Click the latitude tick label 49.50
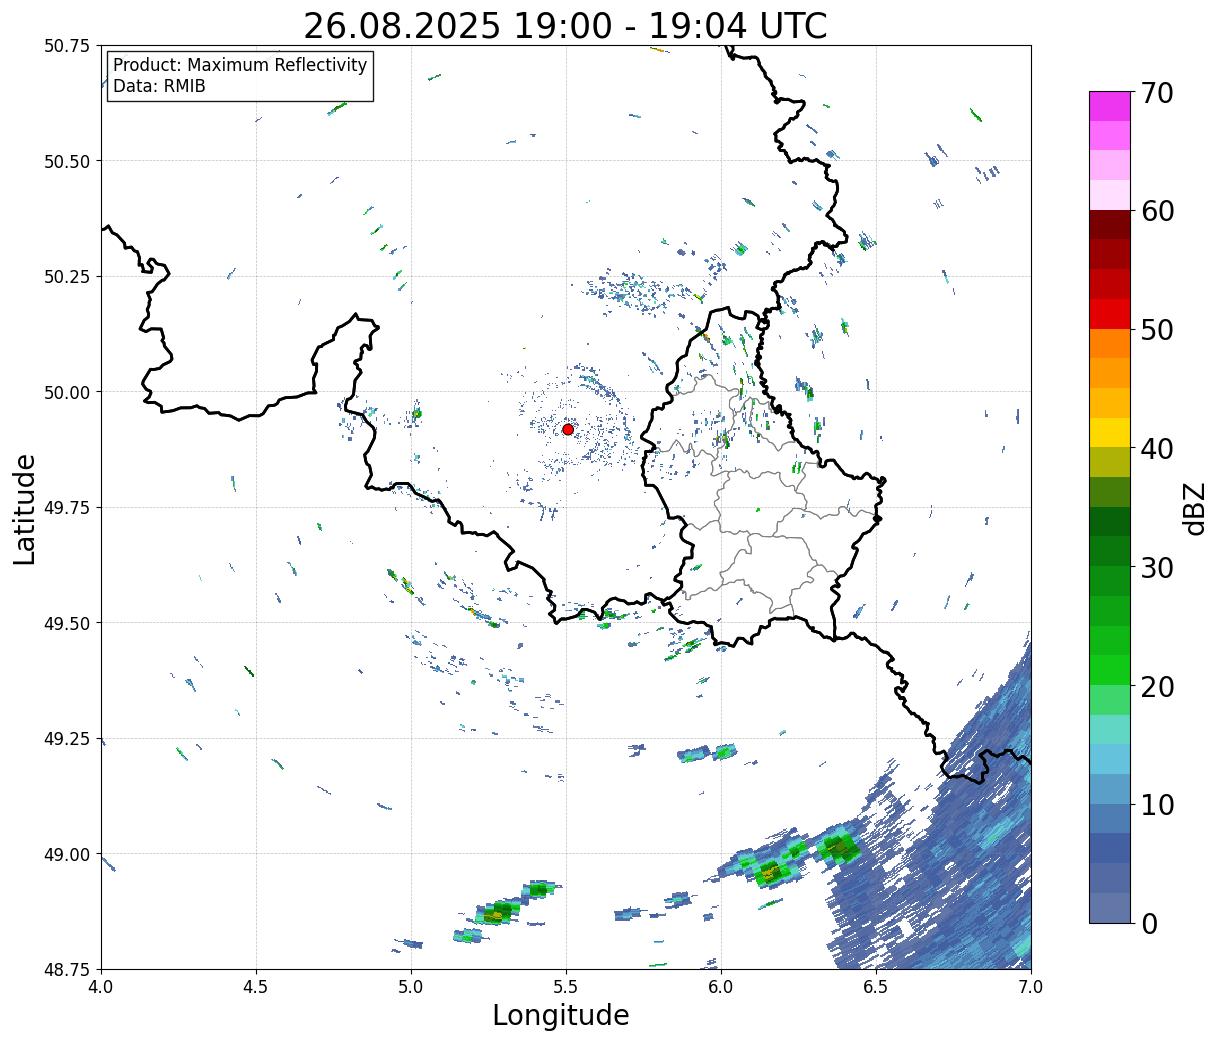 tap(67, 623)
